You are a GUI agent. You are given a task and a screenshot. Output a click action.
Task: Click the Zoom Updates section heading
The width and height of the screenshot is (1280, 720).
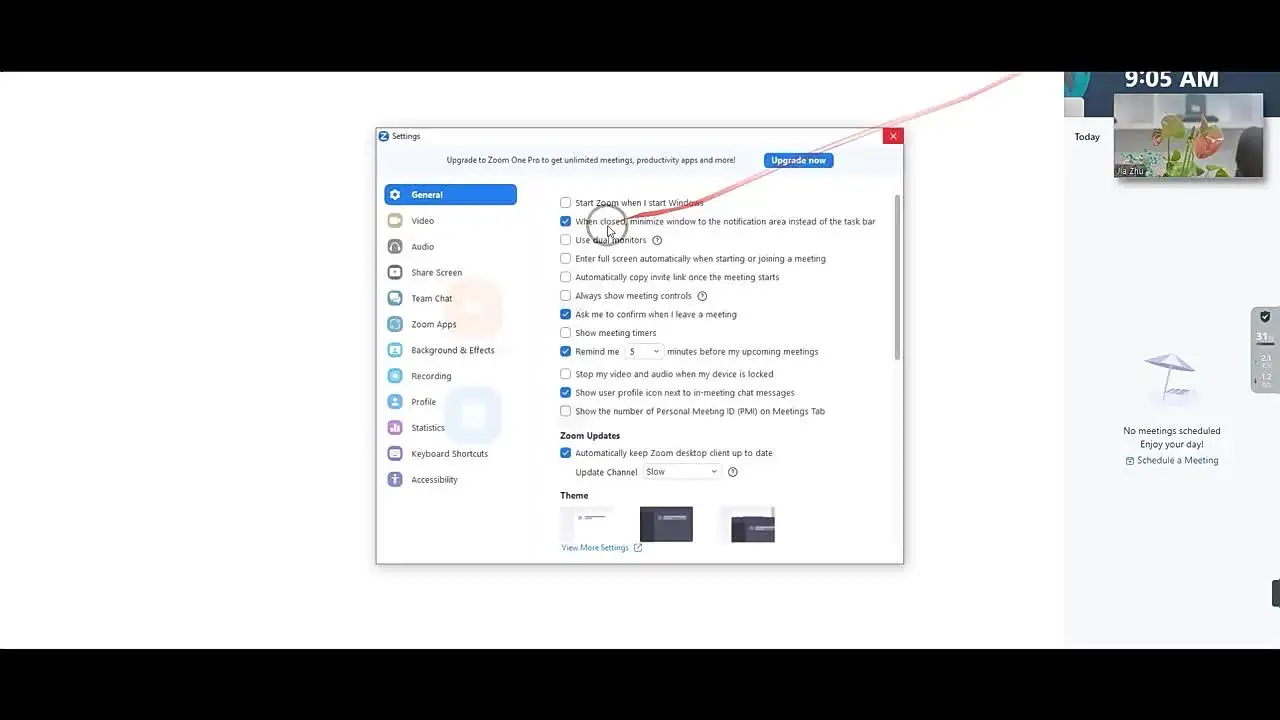tap(590, 436)
